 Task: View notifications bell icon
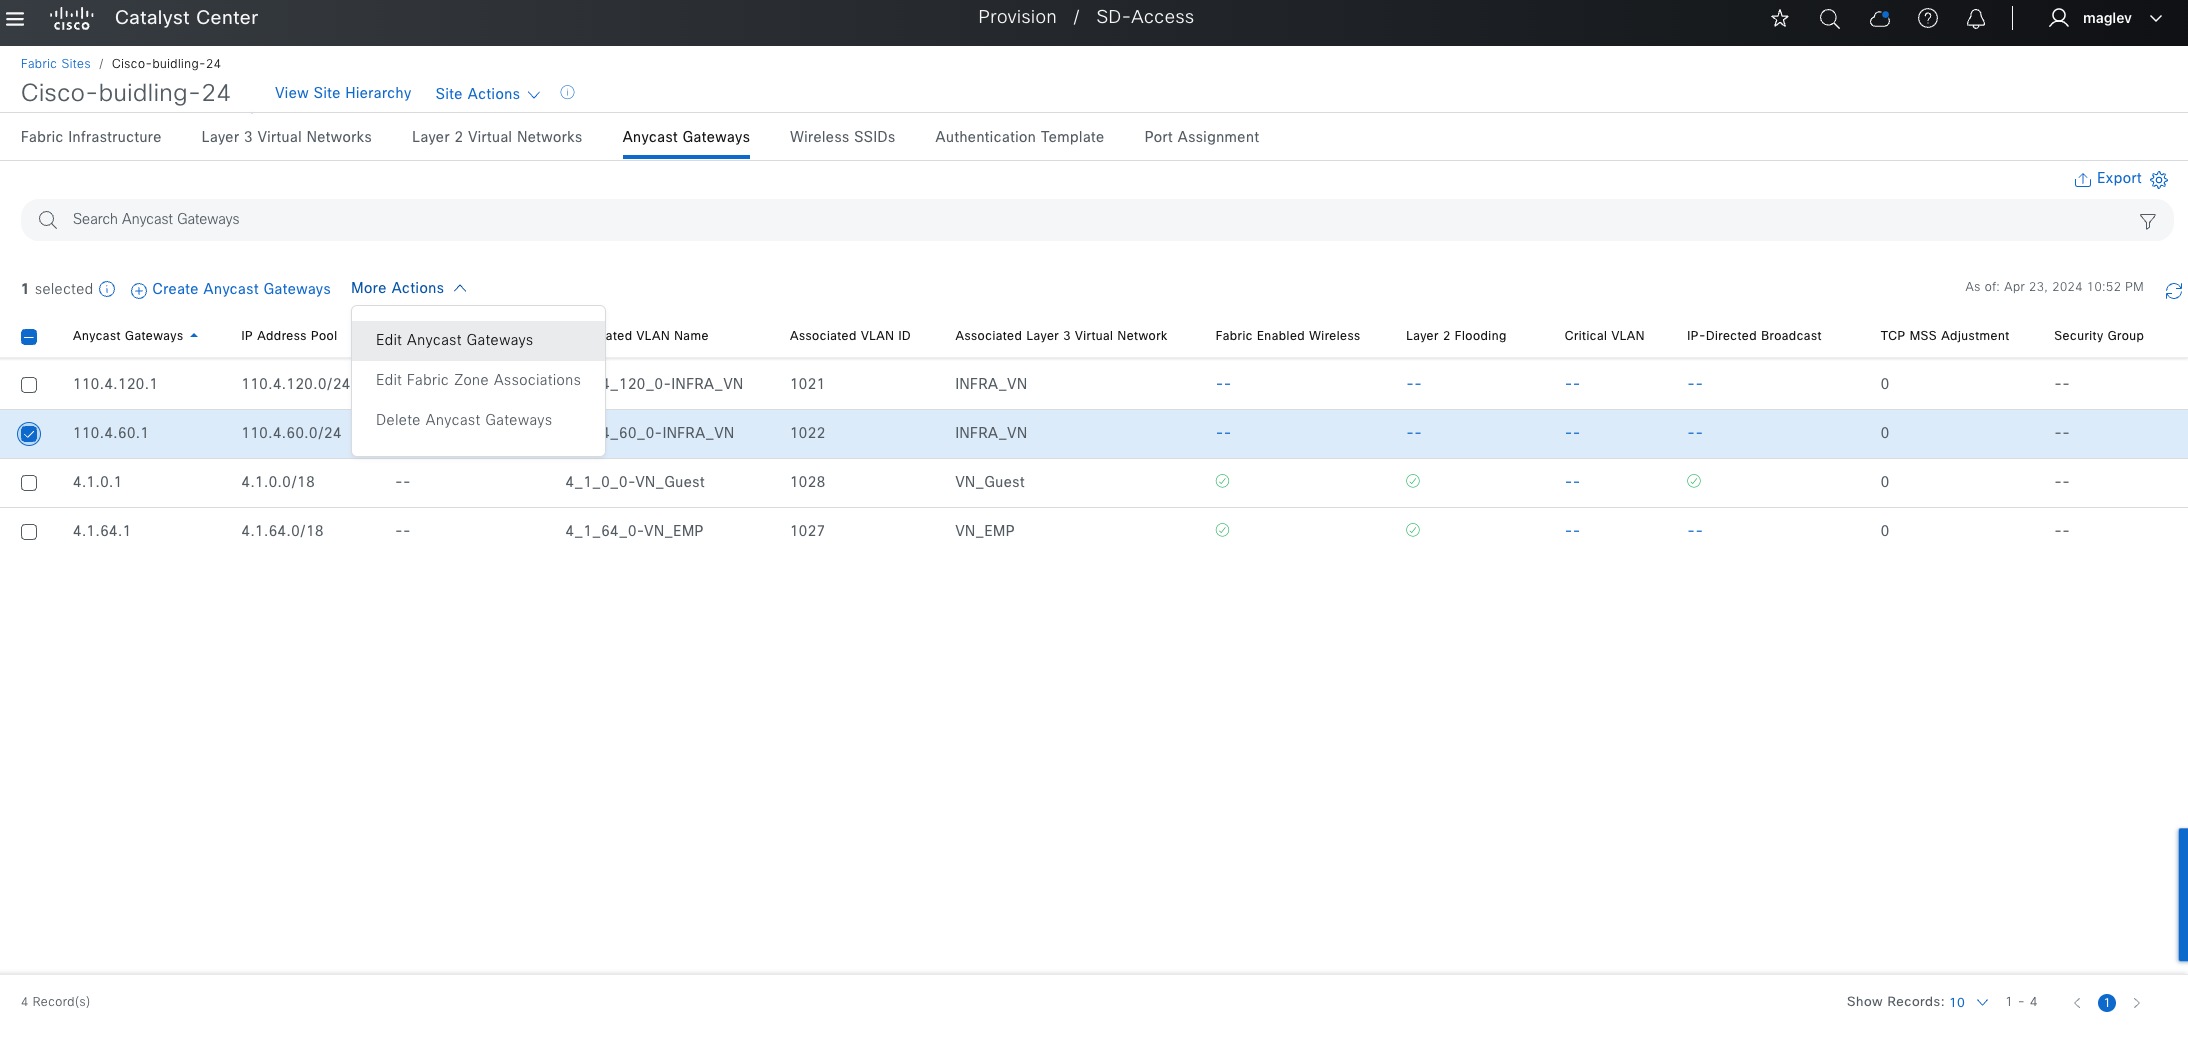point(1975,18)
